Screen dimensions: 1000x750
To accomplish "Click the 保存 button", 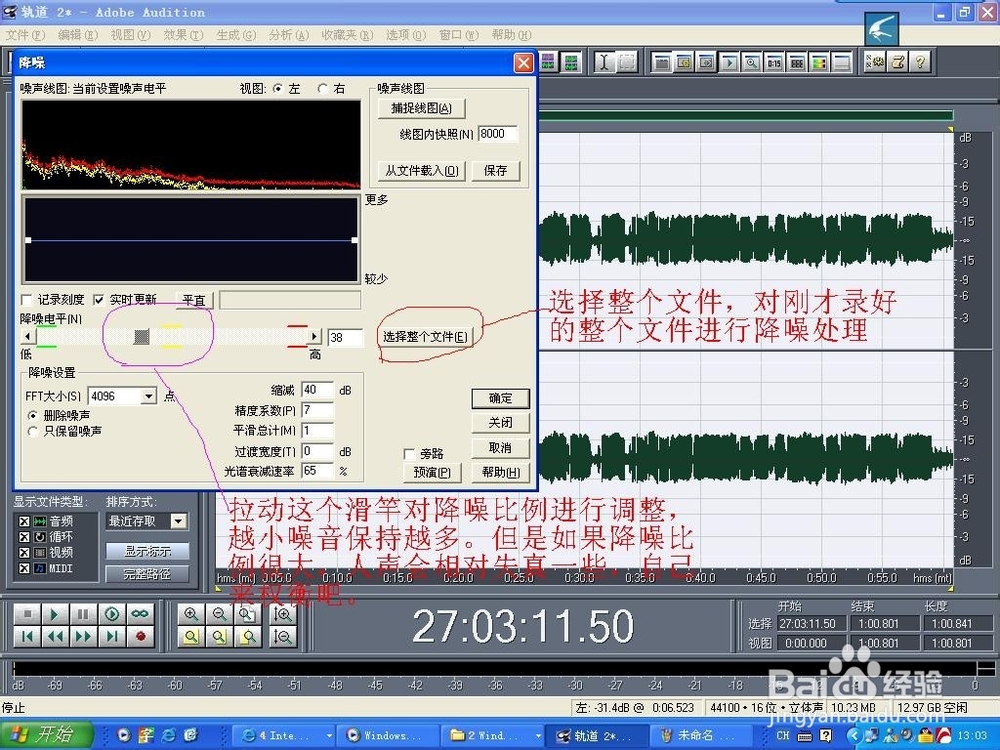I will 496,171.
